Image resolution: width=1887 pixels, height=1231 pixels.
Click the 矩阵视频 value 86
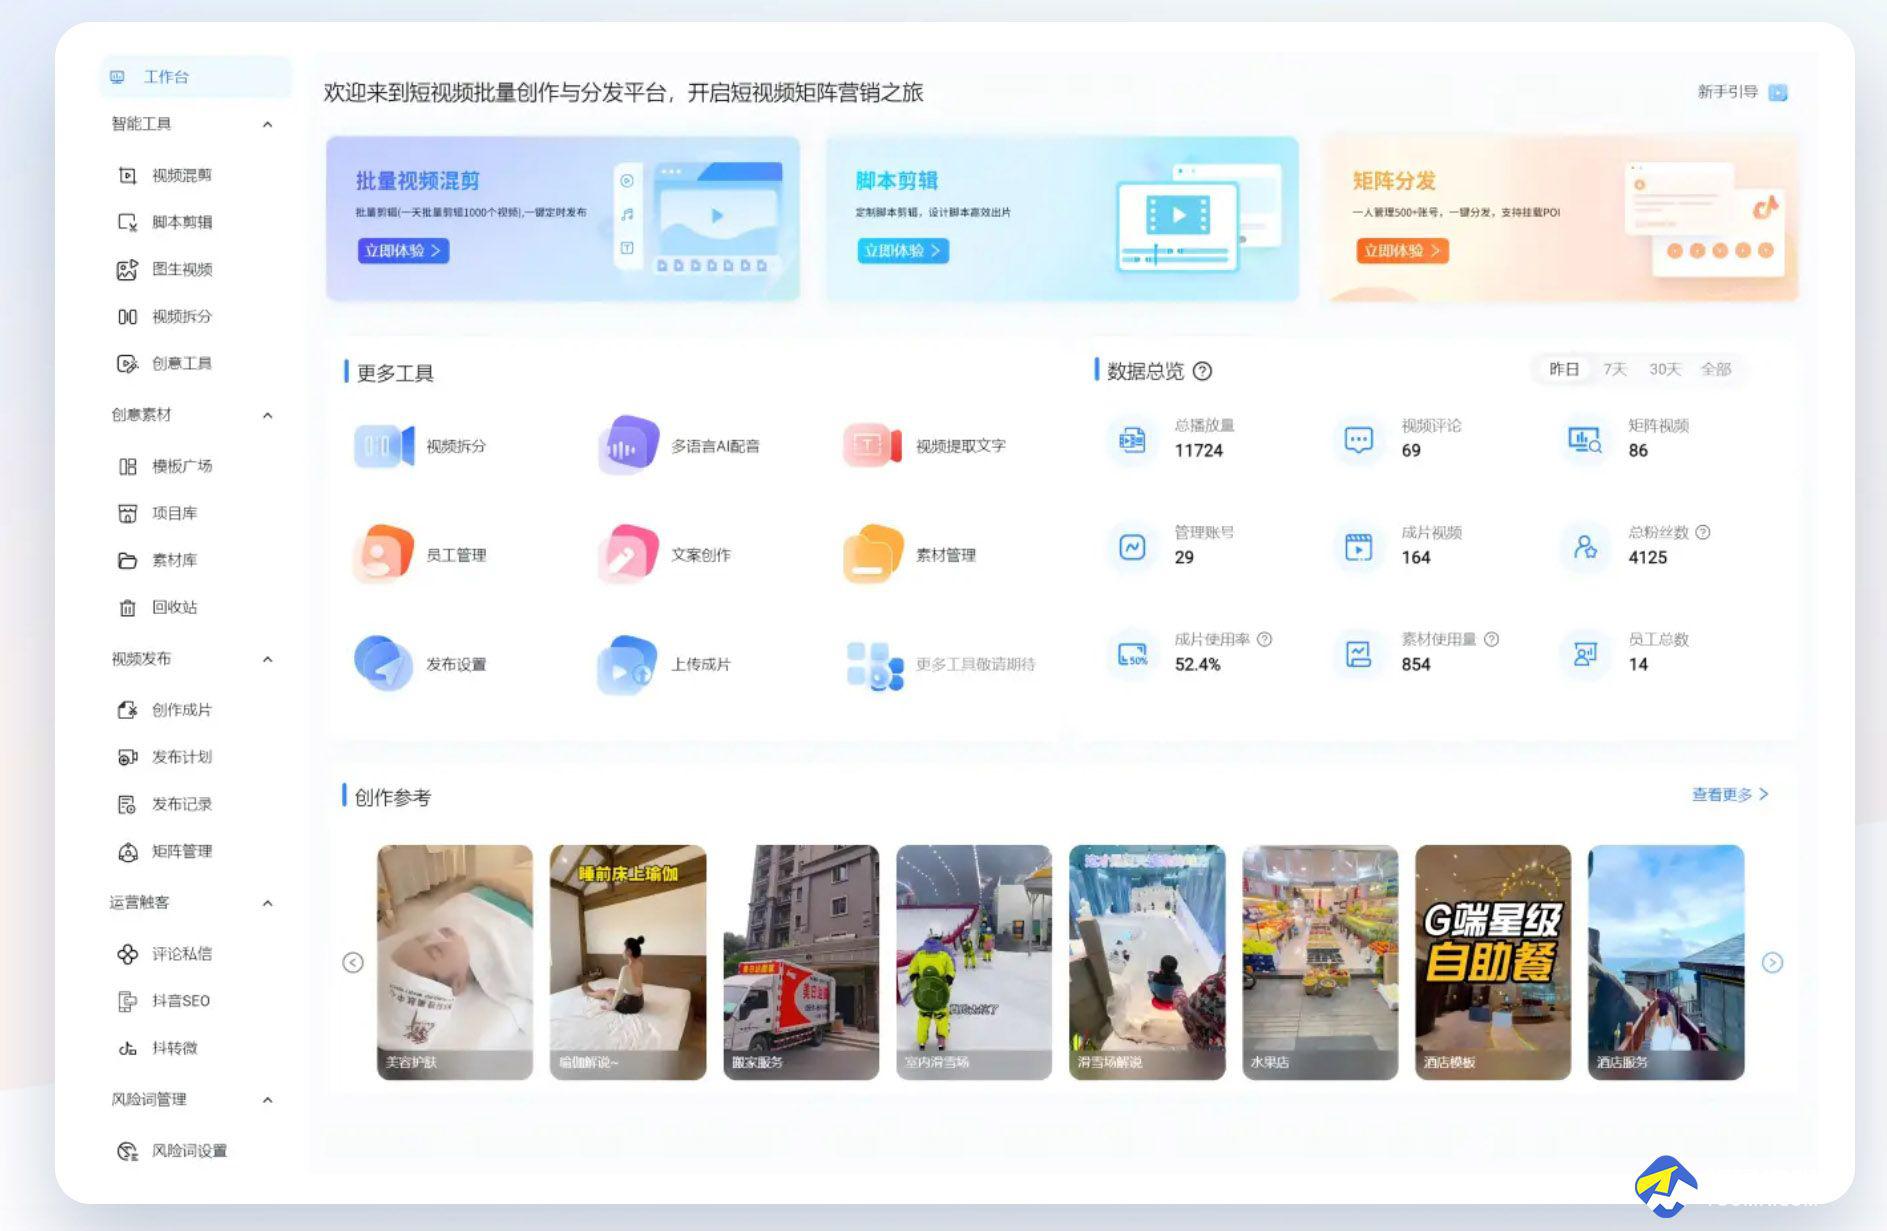[x=1638, y=451]
